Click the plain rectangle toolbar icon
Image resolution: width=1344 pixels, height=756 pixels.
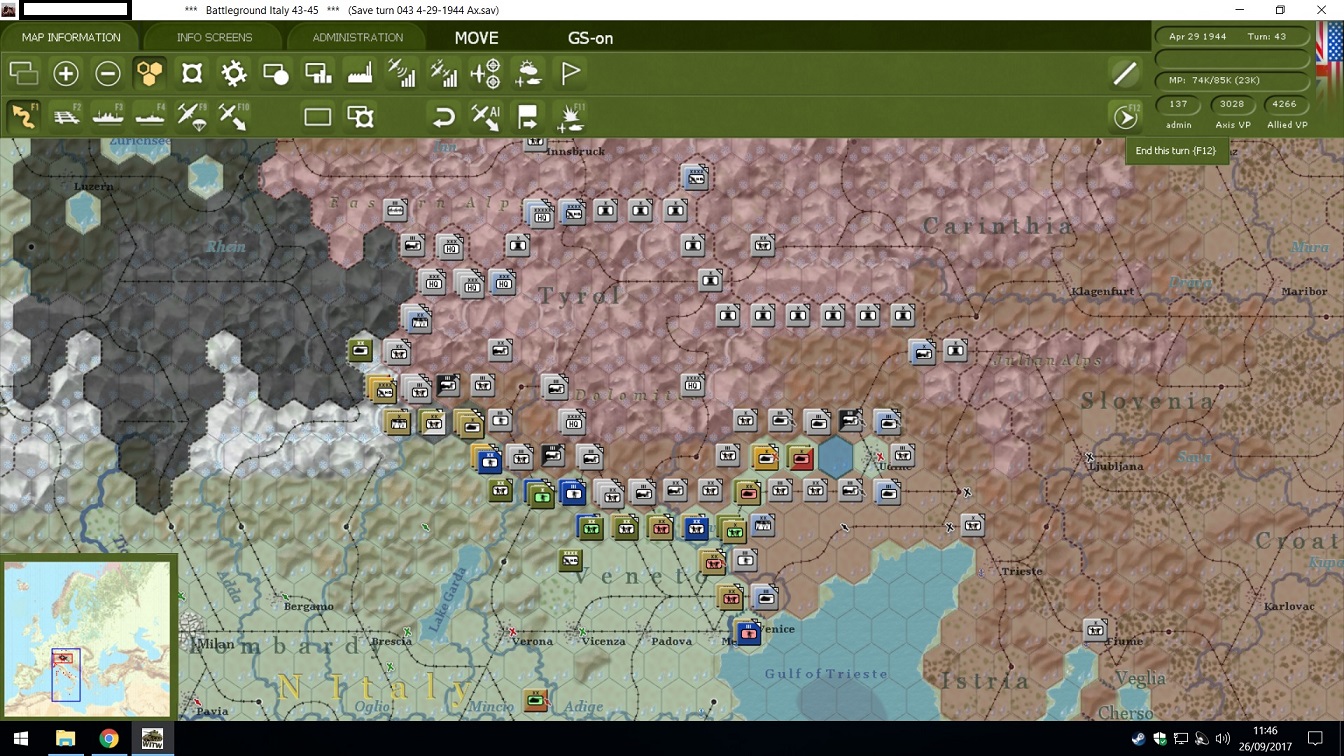coord(318,117)
